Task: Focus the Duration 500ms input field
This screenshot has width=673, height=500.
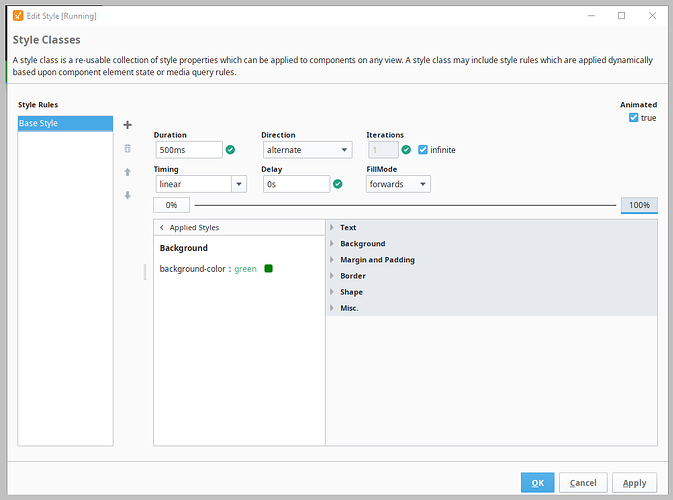Action: click(x=189, y=150)
